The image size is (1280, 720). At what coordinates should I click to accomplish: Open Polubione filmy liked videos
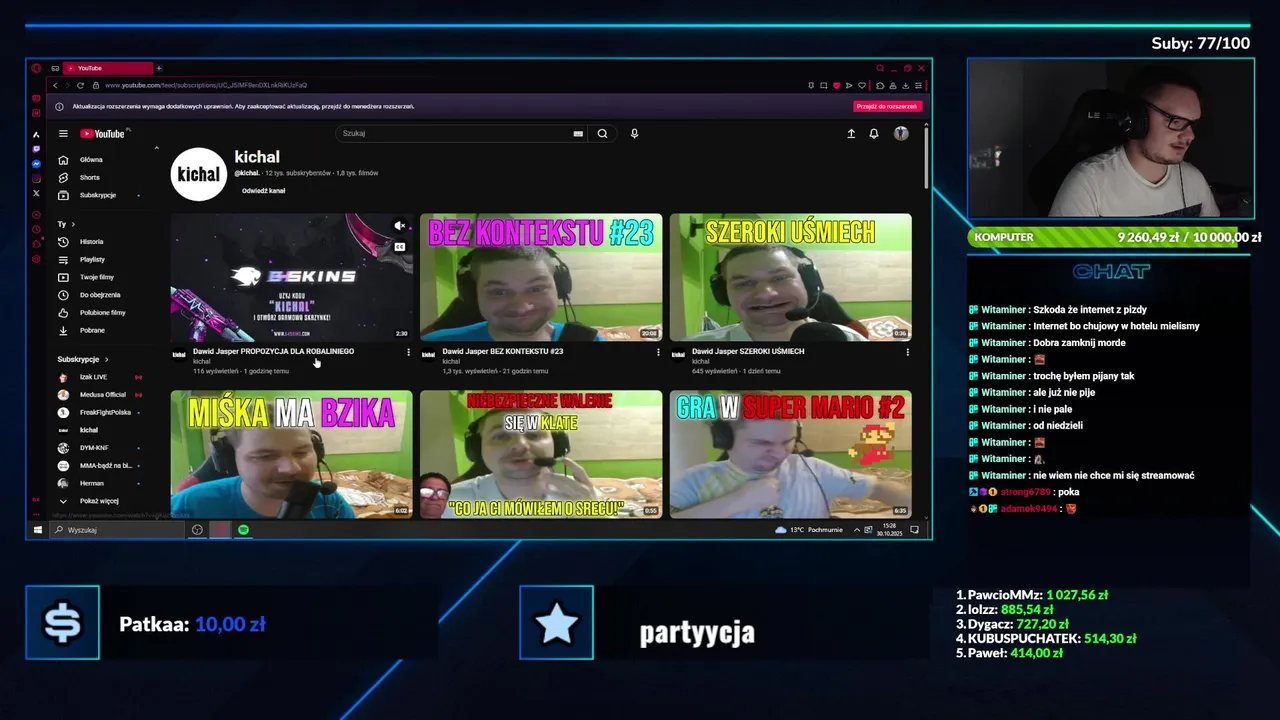102,313
